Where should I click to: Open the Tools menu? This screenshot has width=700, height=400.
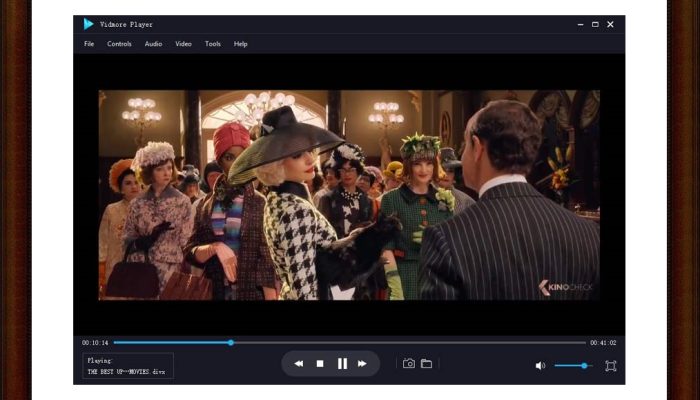click(x=212, y=44)
